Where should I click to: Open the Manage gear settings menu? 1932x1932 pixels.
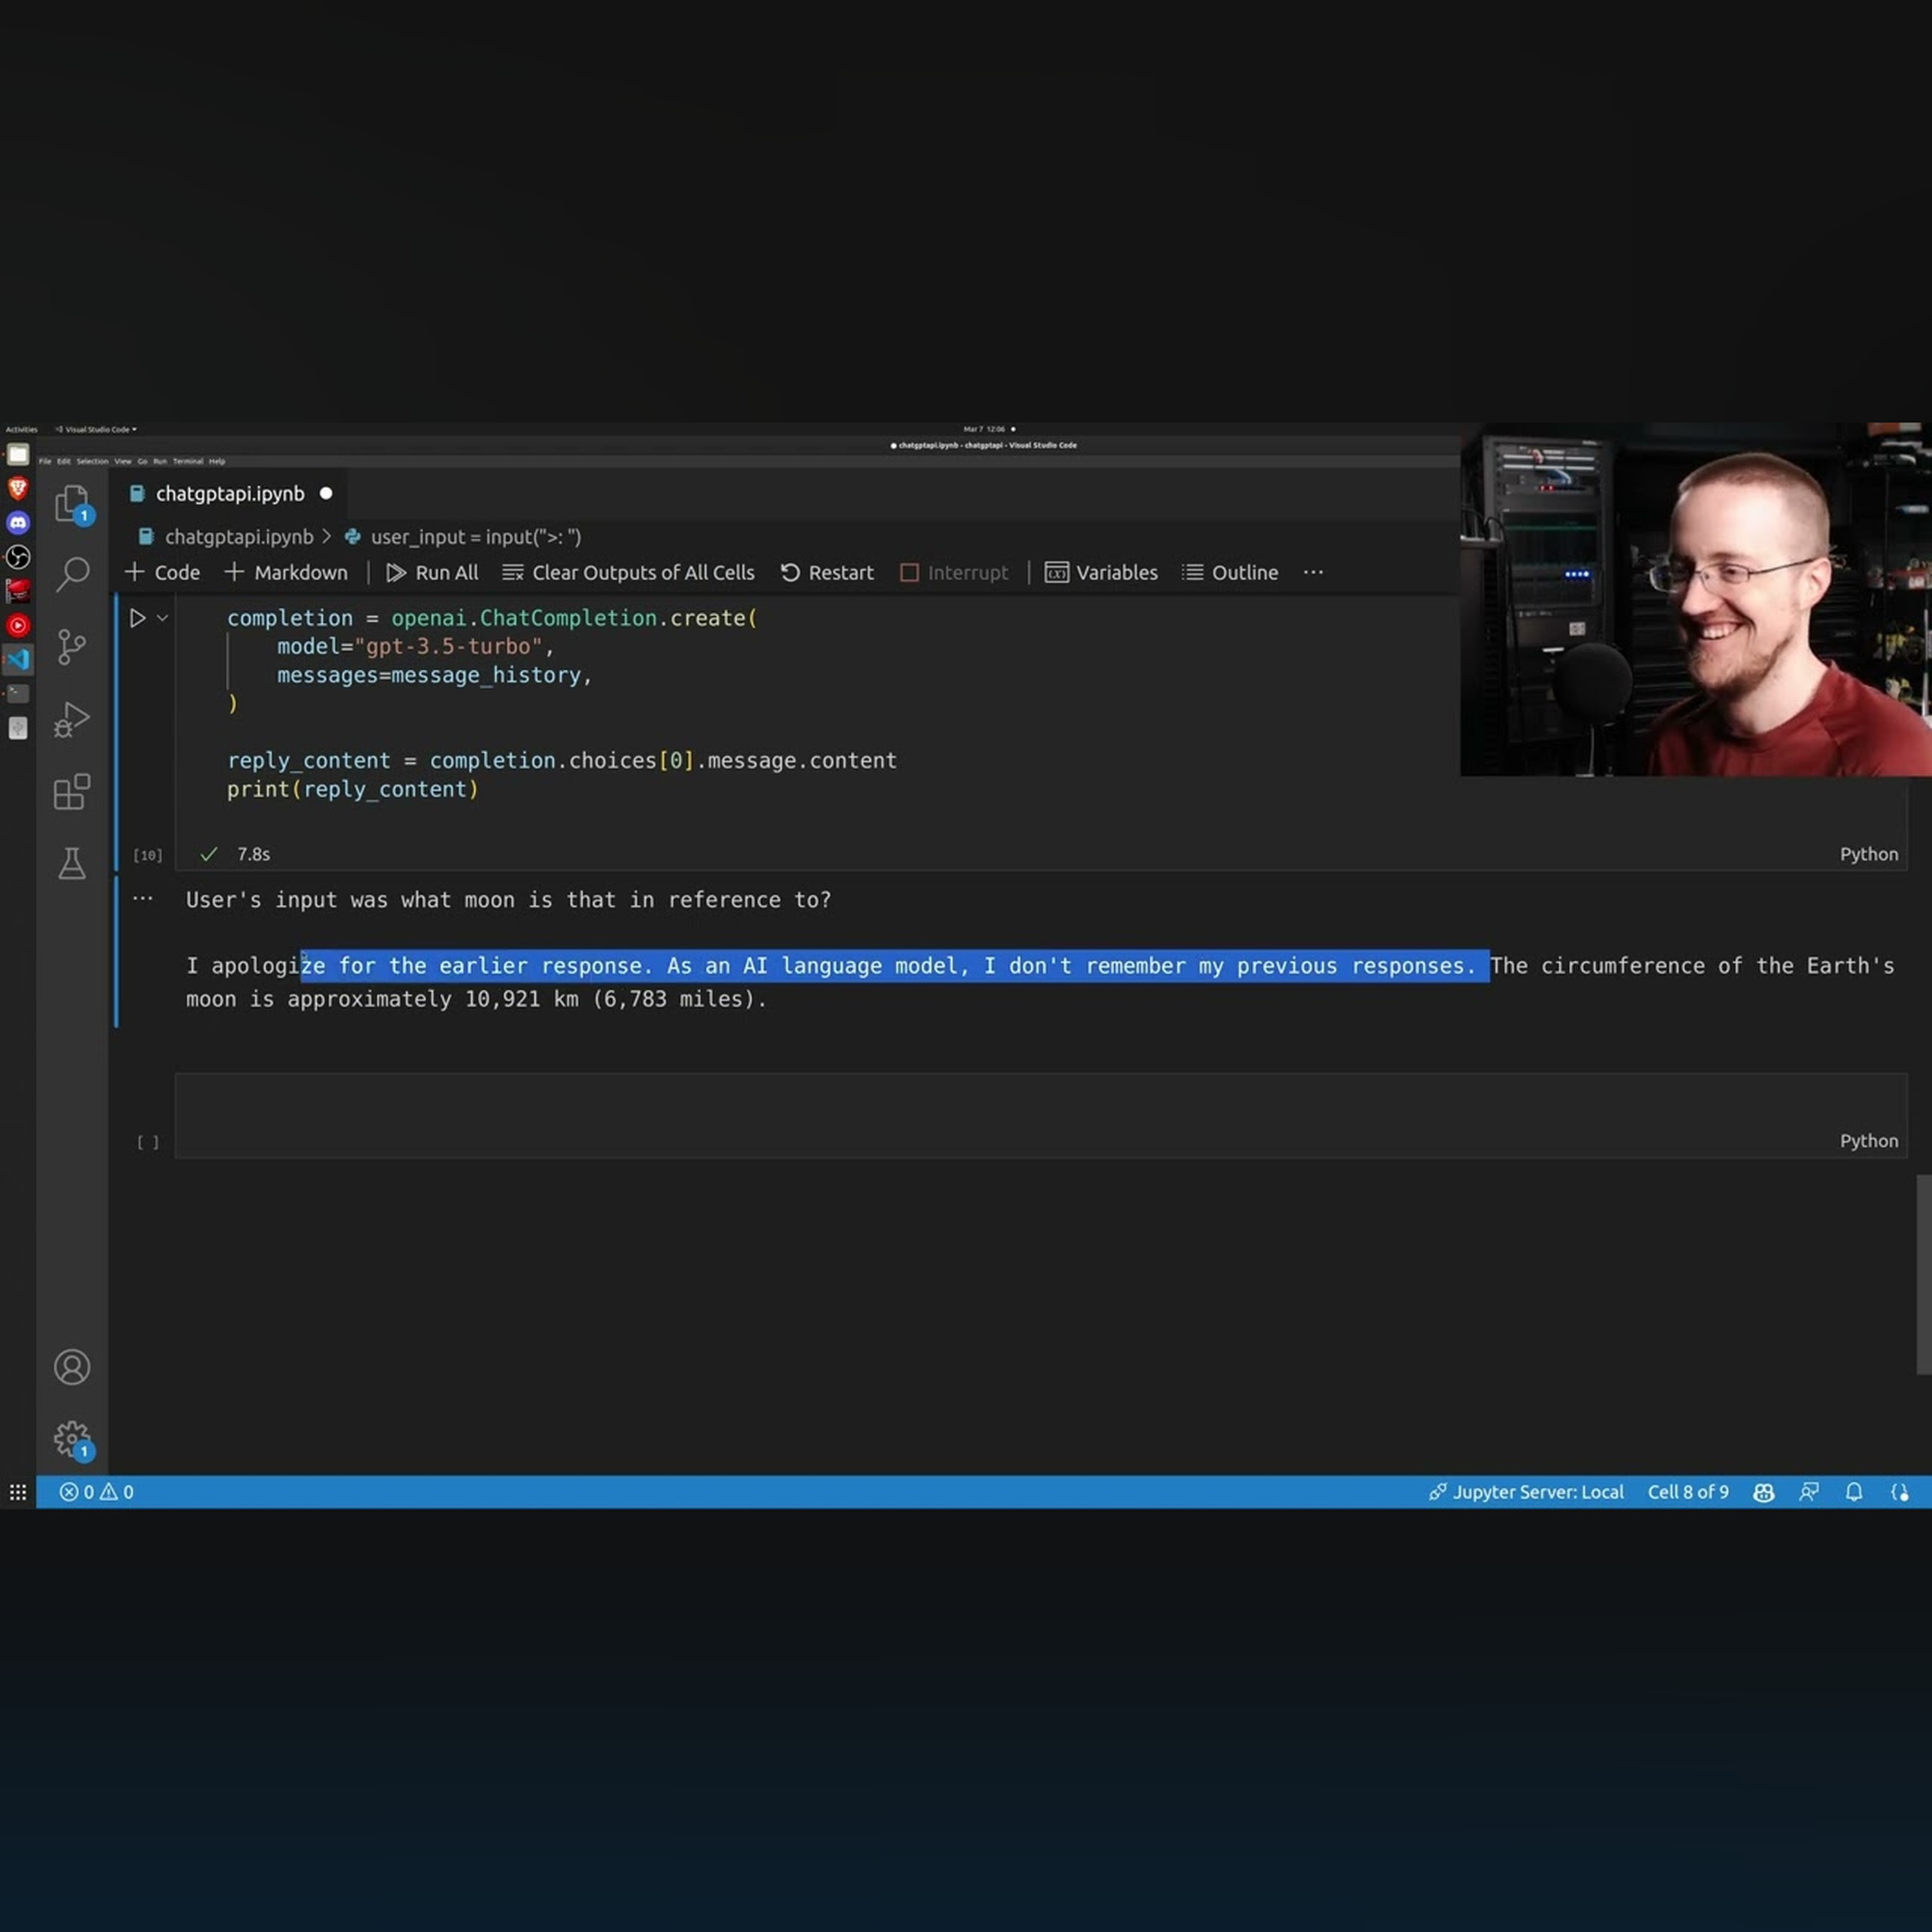(x=72, y=1439)
